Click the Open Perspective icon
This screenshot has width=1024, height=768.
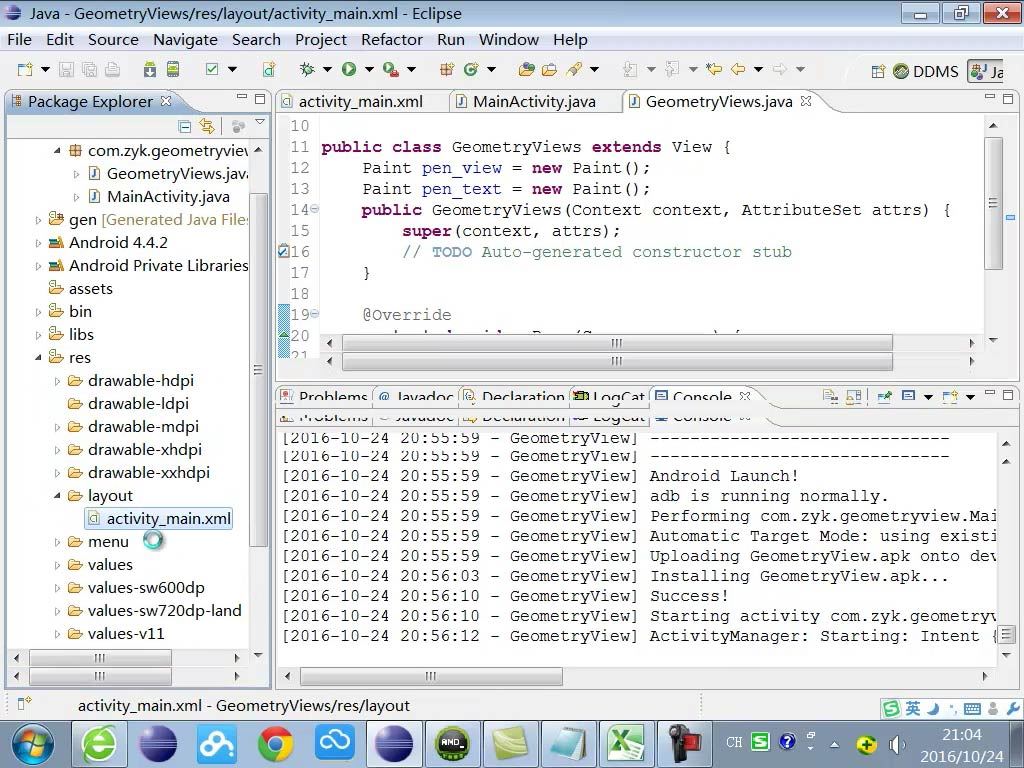click(877, 72)
